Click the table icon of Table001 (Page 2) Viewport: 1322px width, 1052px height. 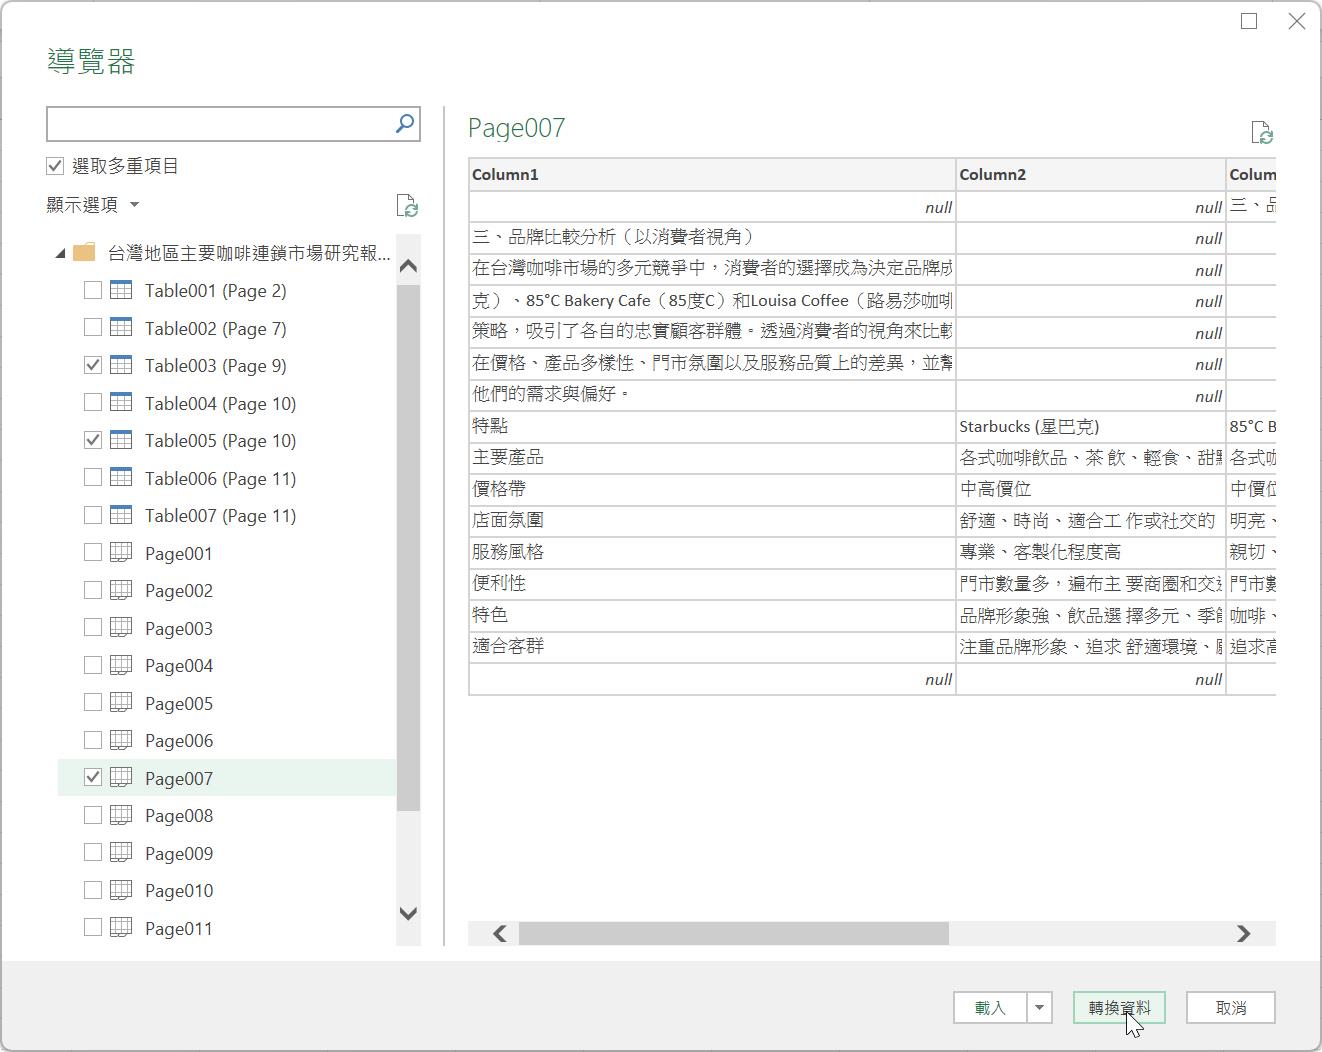click(121, 291)
